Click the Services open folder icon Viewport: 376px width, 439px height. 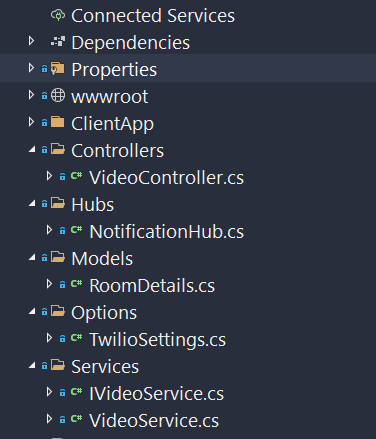[x=58, y=365]
